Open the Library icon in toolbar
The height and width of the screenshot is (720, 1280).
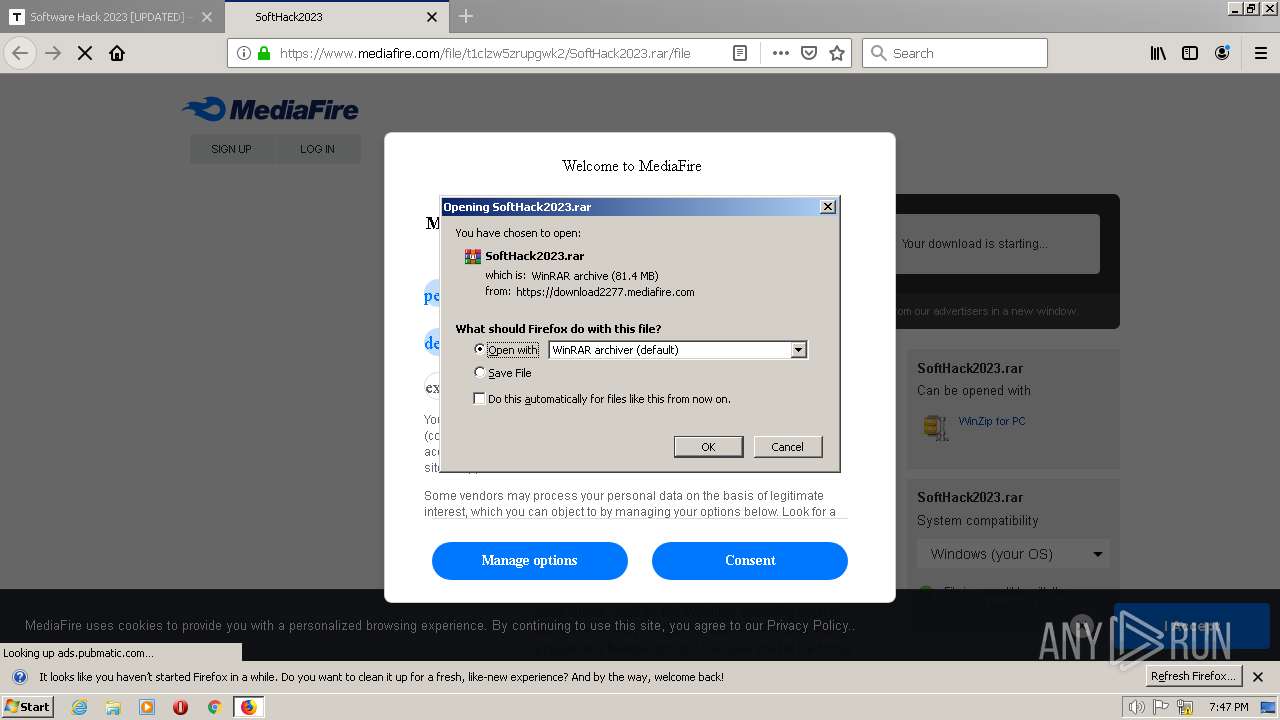1158,53
